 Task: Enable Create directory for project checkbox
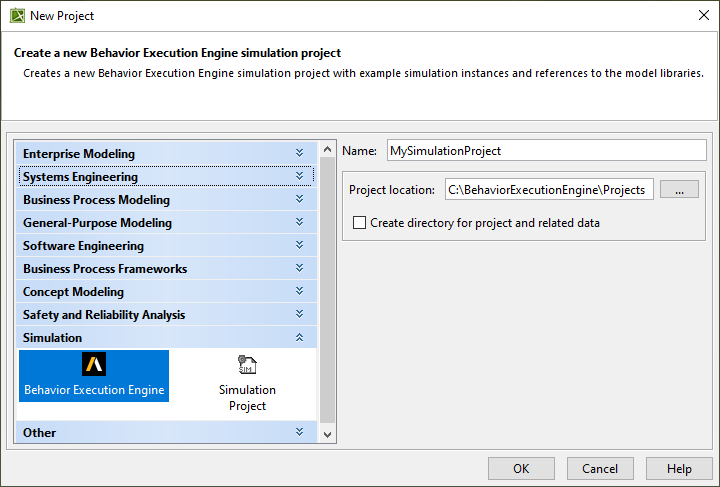(x=360, y=223)
